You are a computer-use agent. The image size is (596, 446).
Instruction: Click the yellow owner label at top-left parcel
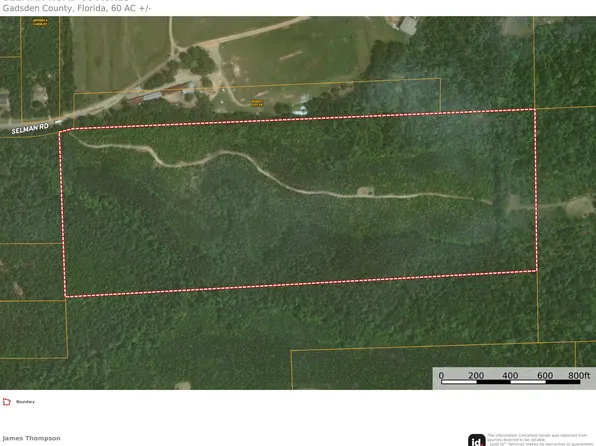(x=40, y=22)
